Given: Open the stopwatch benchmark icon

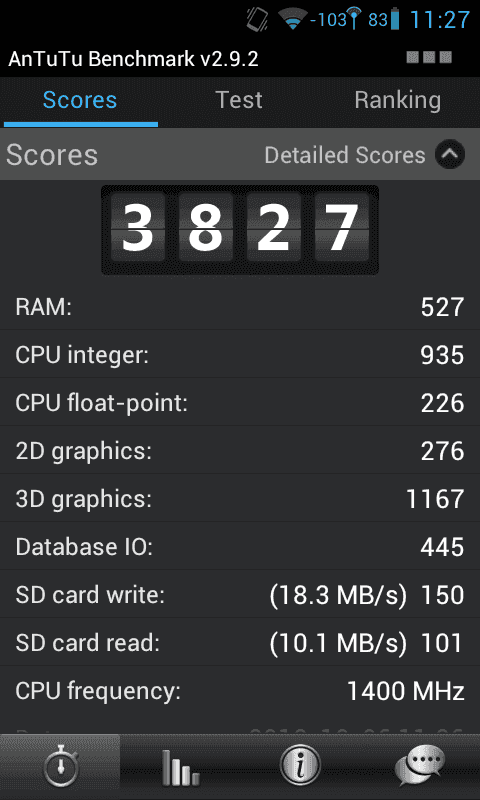Looking at the screenshot, I should coord(60,766).
